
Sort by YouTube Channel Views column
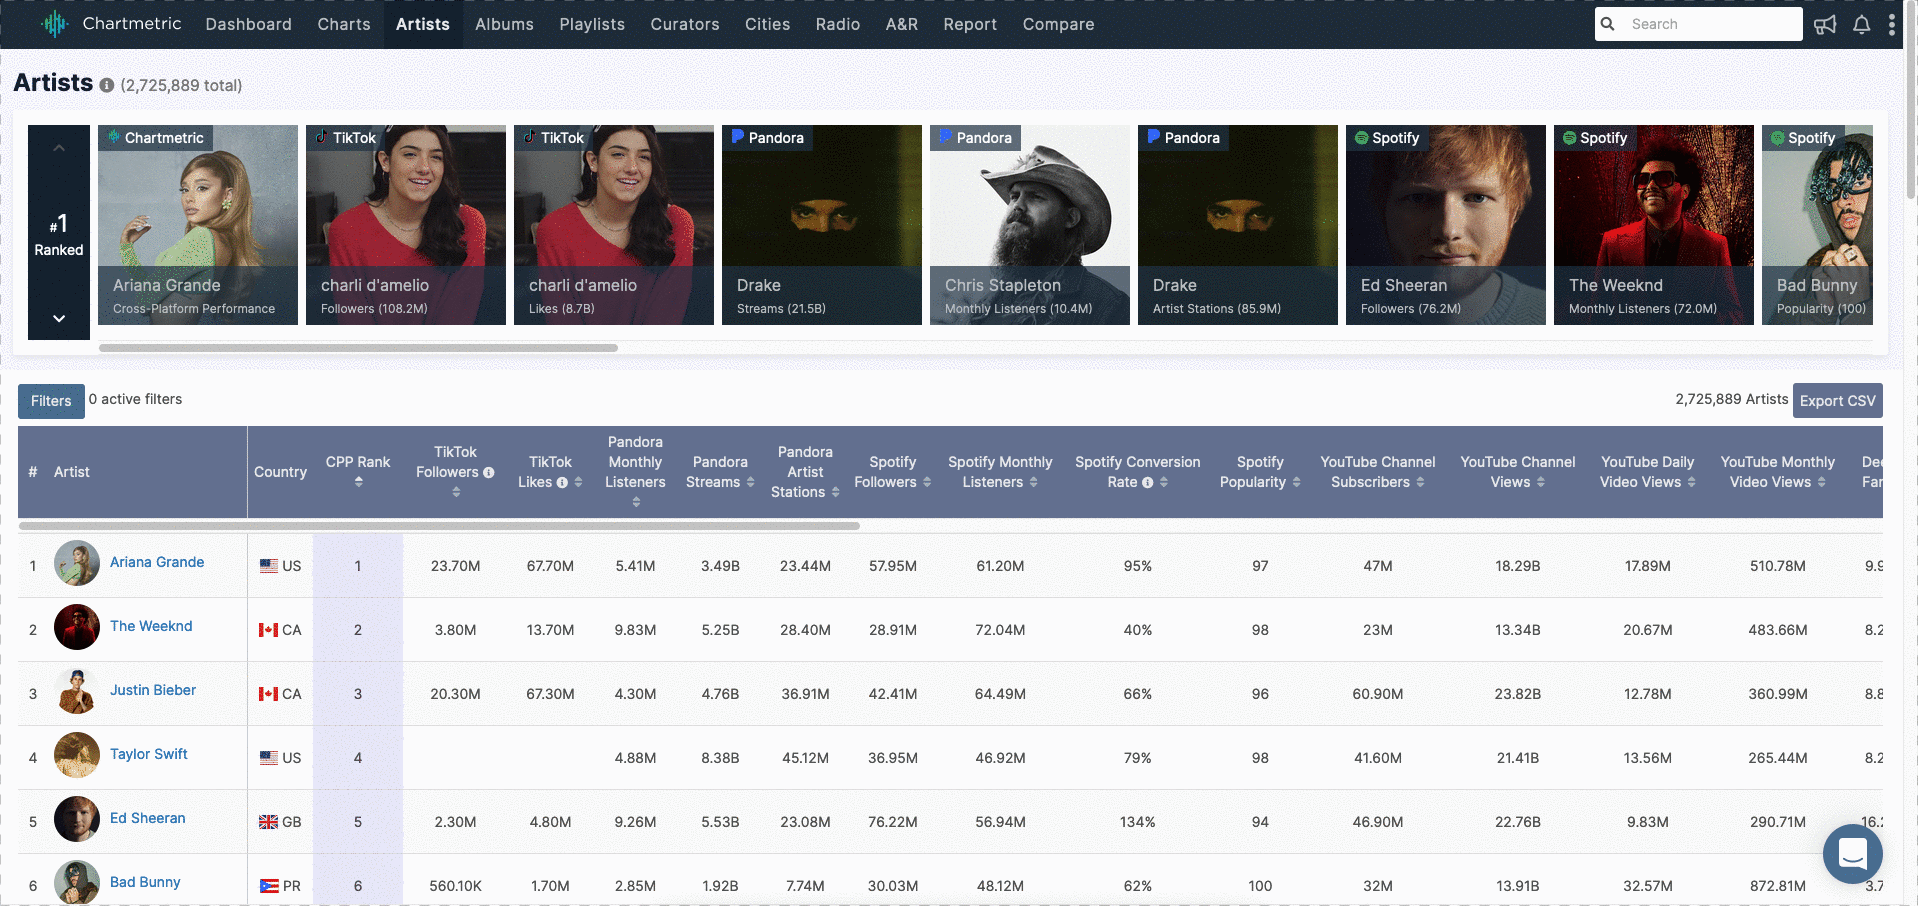(1540, 483)
